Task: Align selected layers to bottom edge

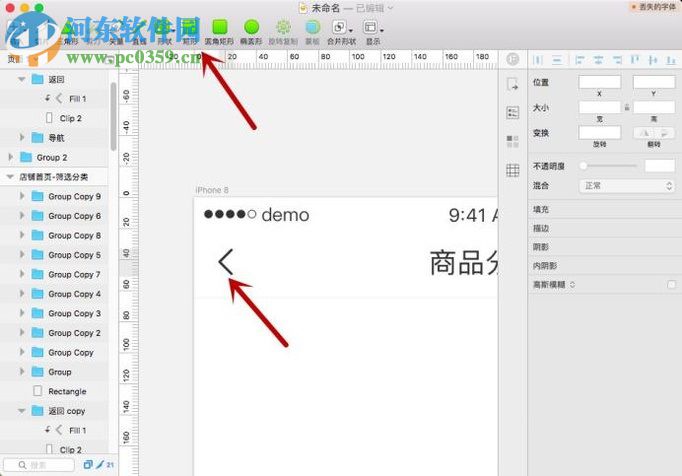Action: tap(671, 60)
